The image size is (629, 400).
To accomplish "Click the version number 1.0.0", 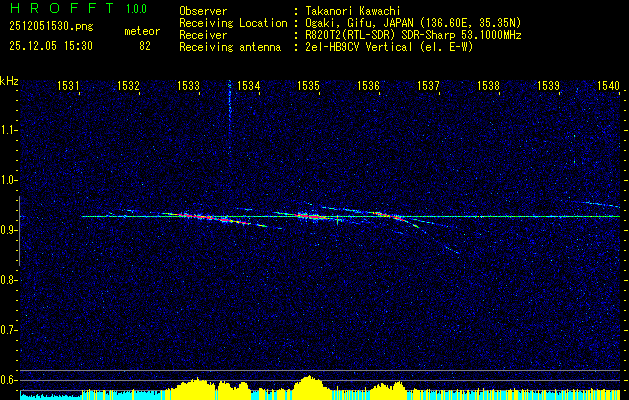I will [136, 9].
